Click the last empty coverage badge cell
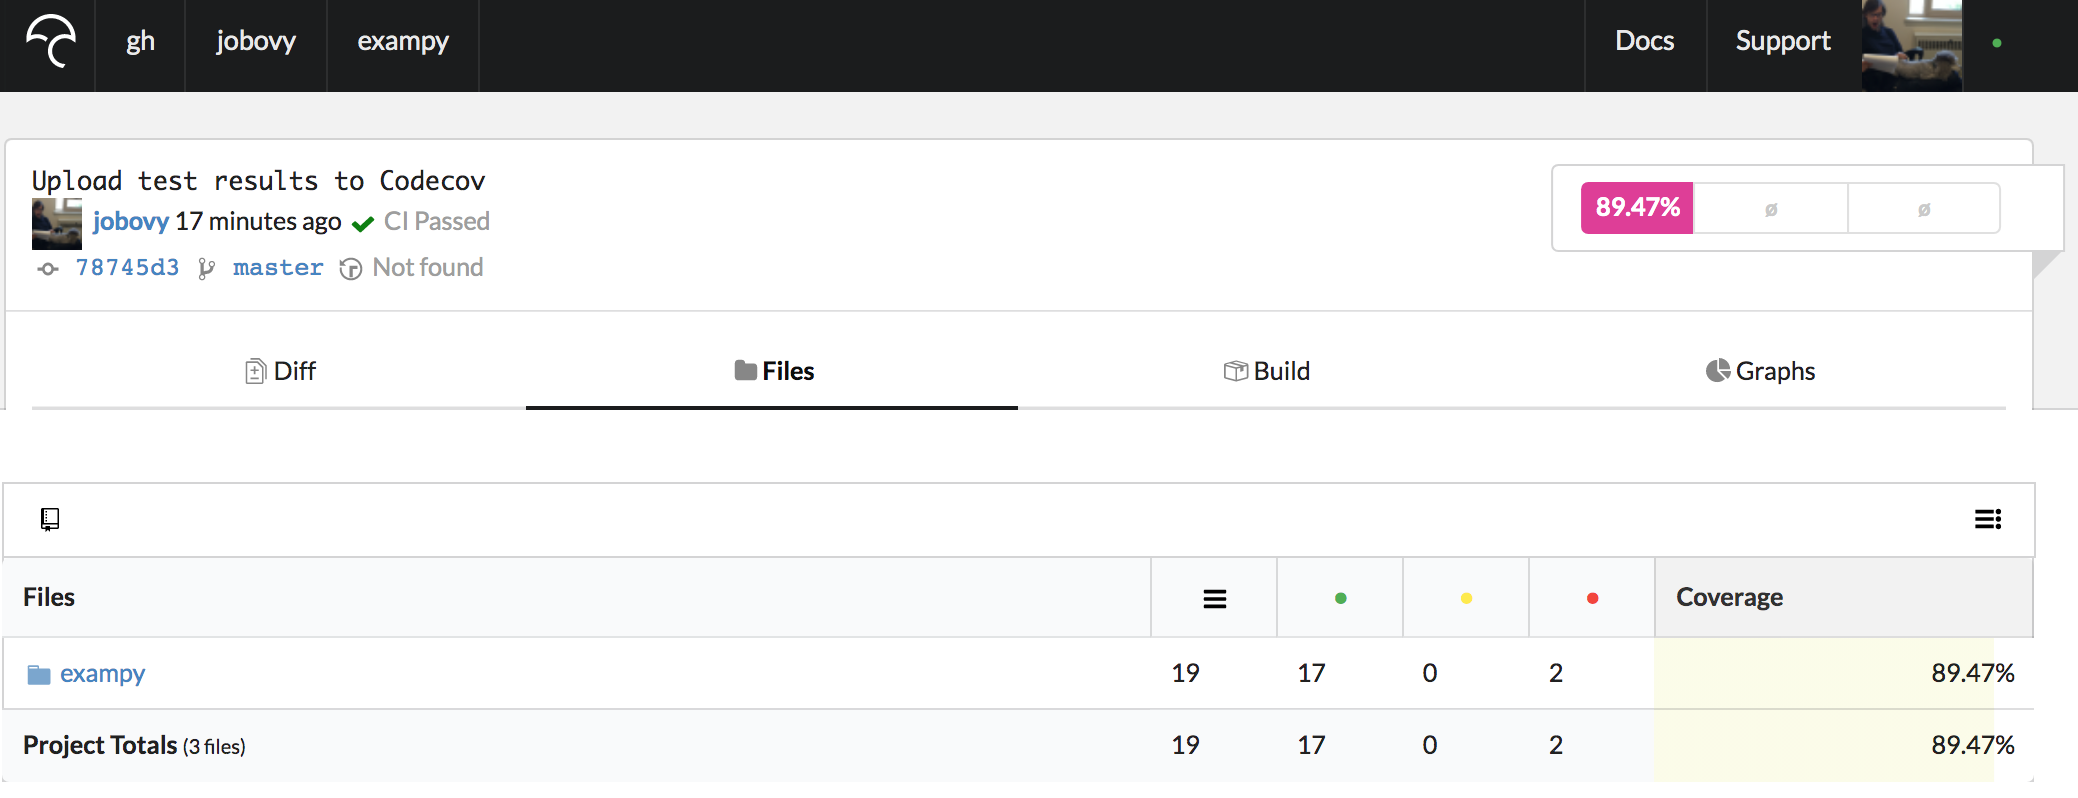 click(x=1924, y=208)
